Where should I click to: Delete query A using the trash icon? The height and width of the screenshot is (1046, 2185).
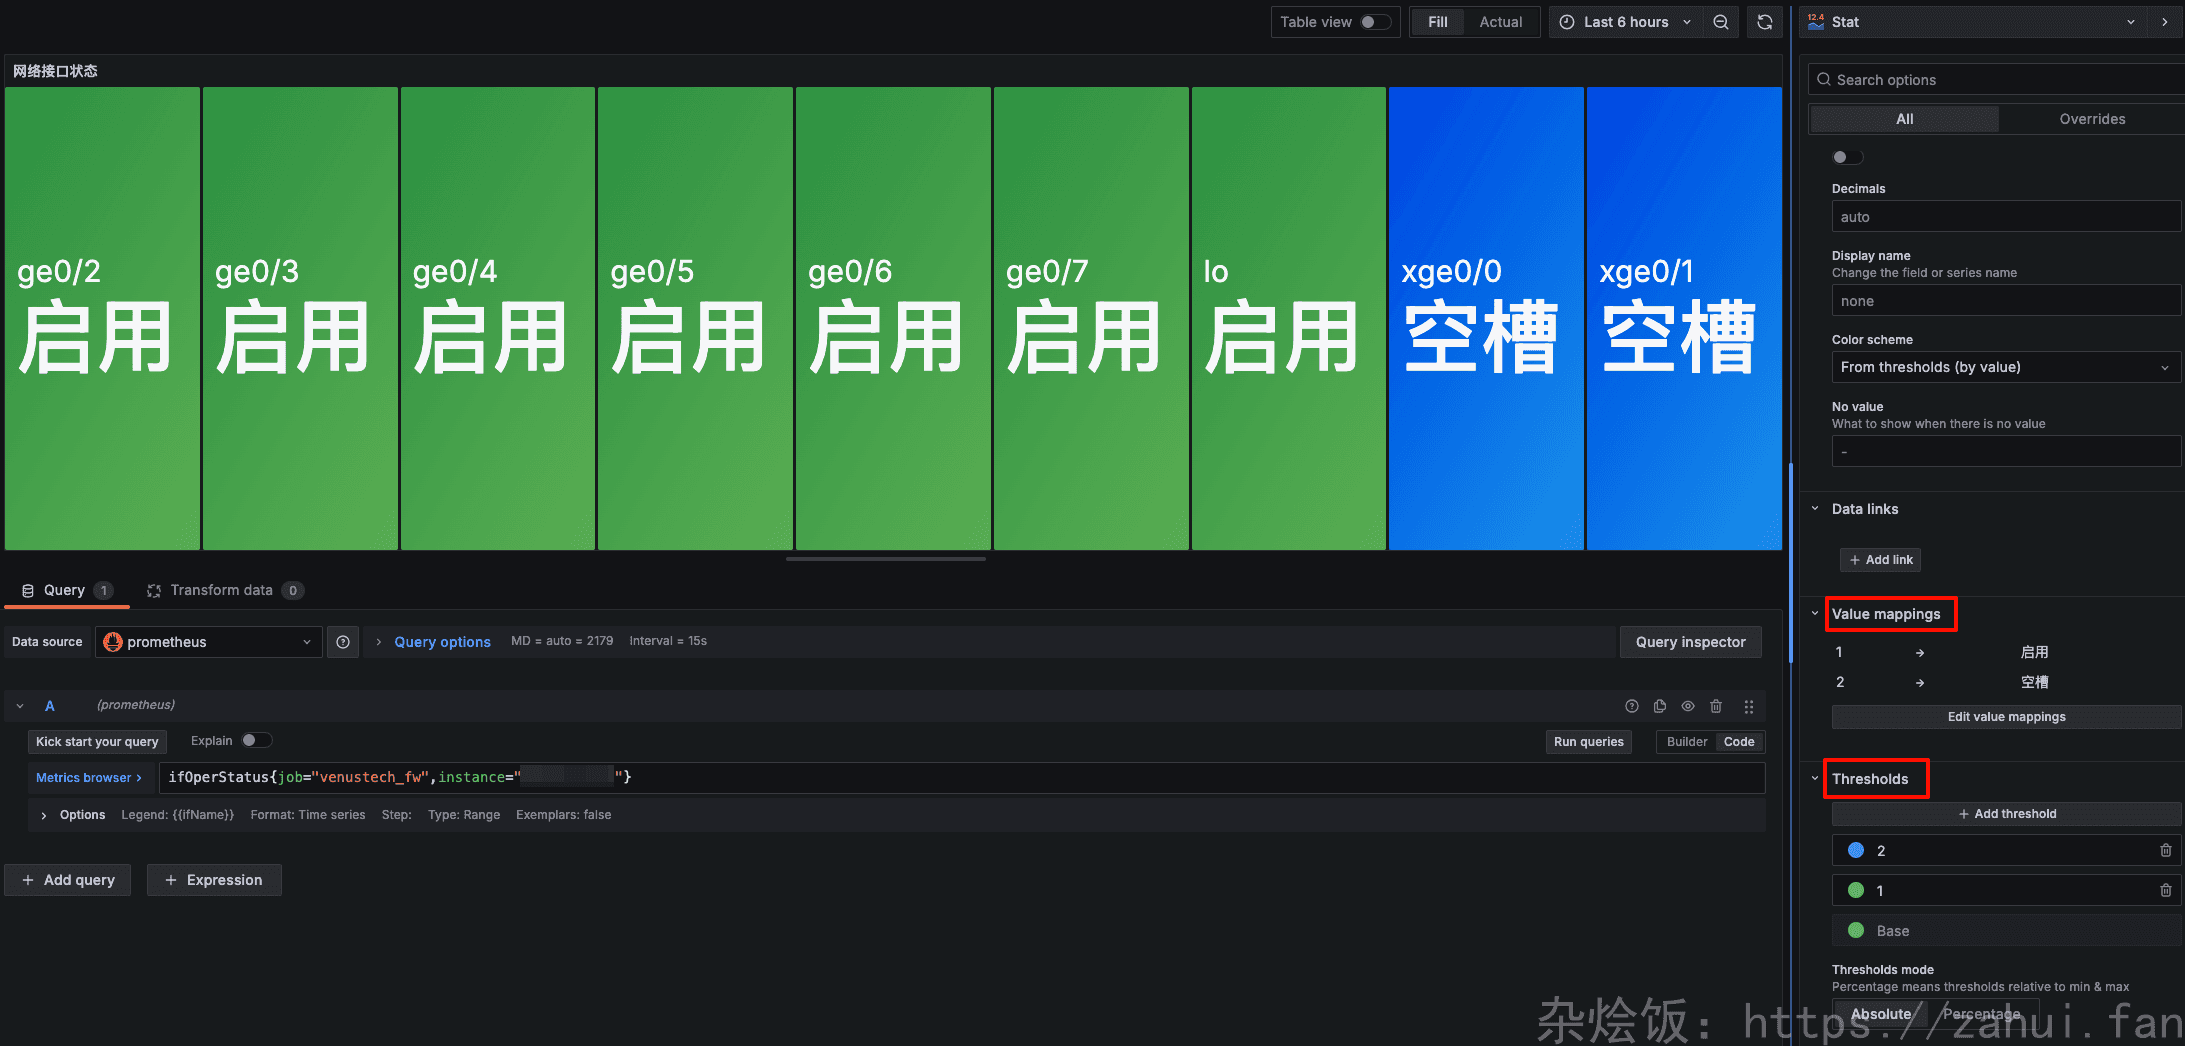pyautogui.click(x=1716, y=706)
